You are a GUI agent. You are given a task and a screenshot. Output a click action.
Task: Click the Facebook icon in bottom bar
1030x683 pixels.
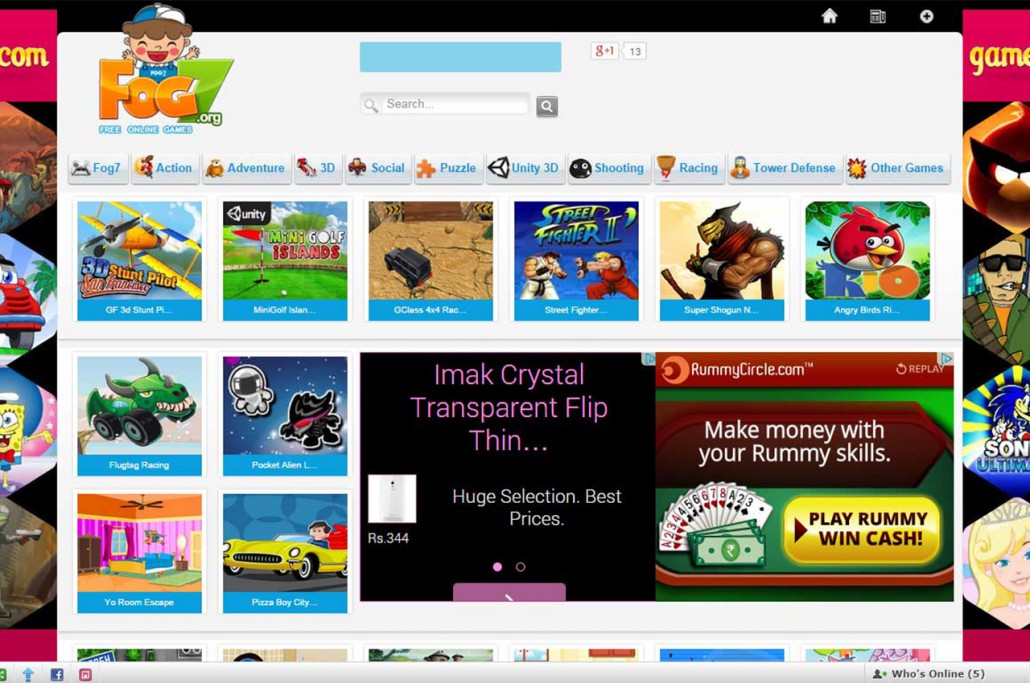(57, 674)
